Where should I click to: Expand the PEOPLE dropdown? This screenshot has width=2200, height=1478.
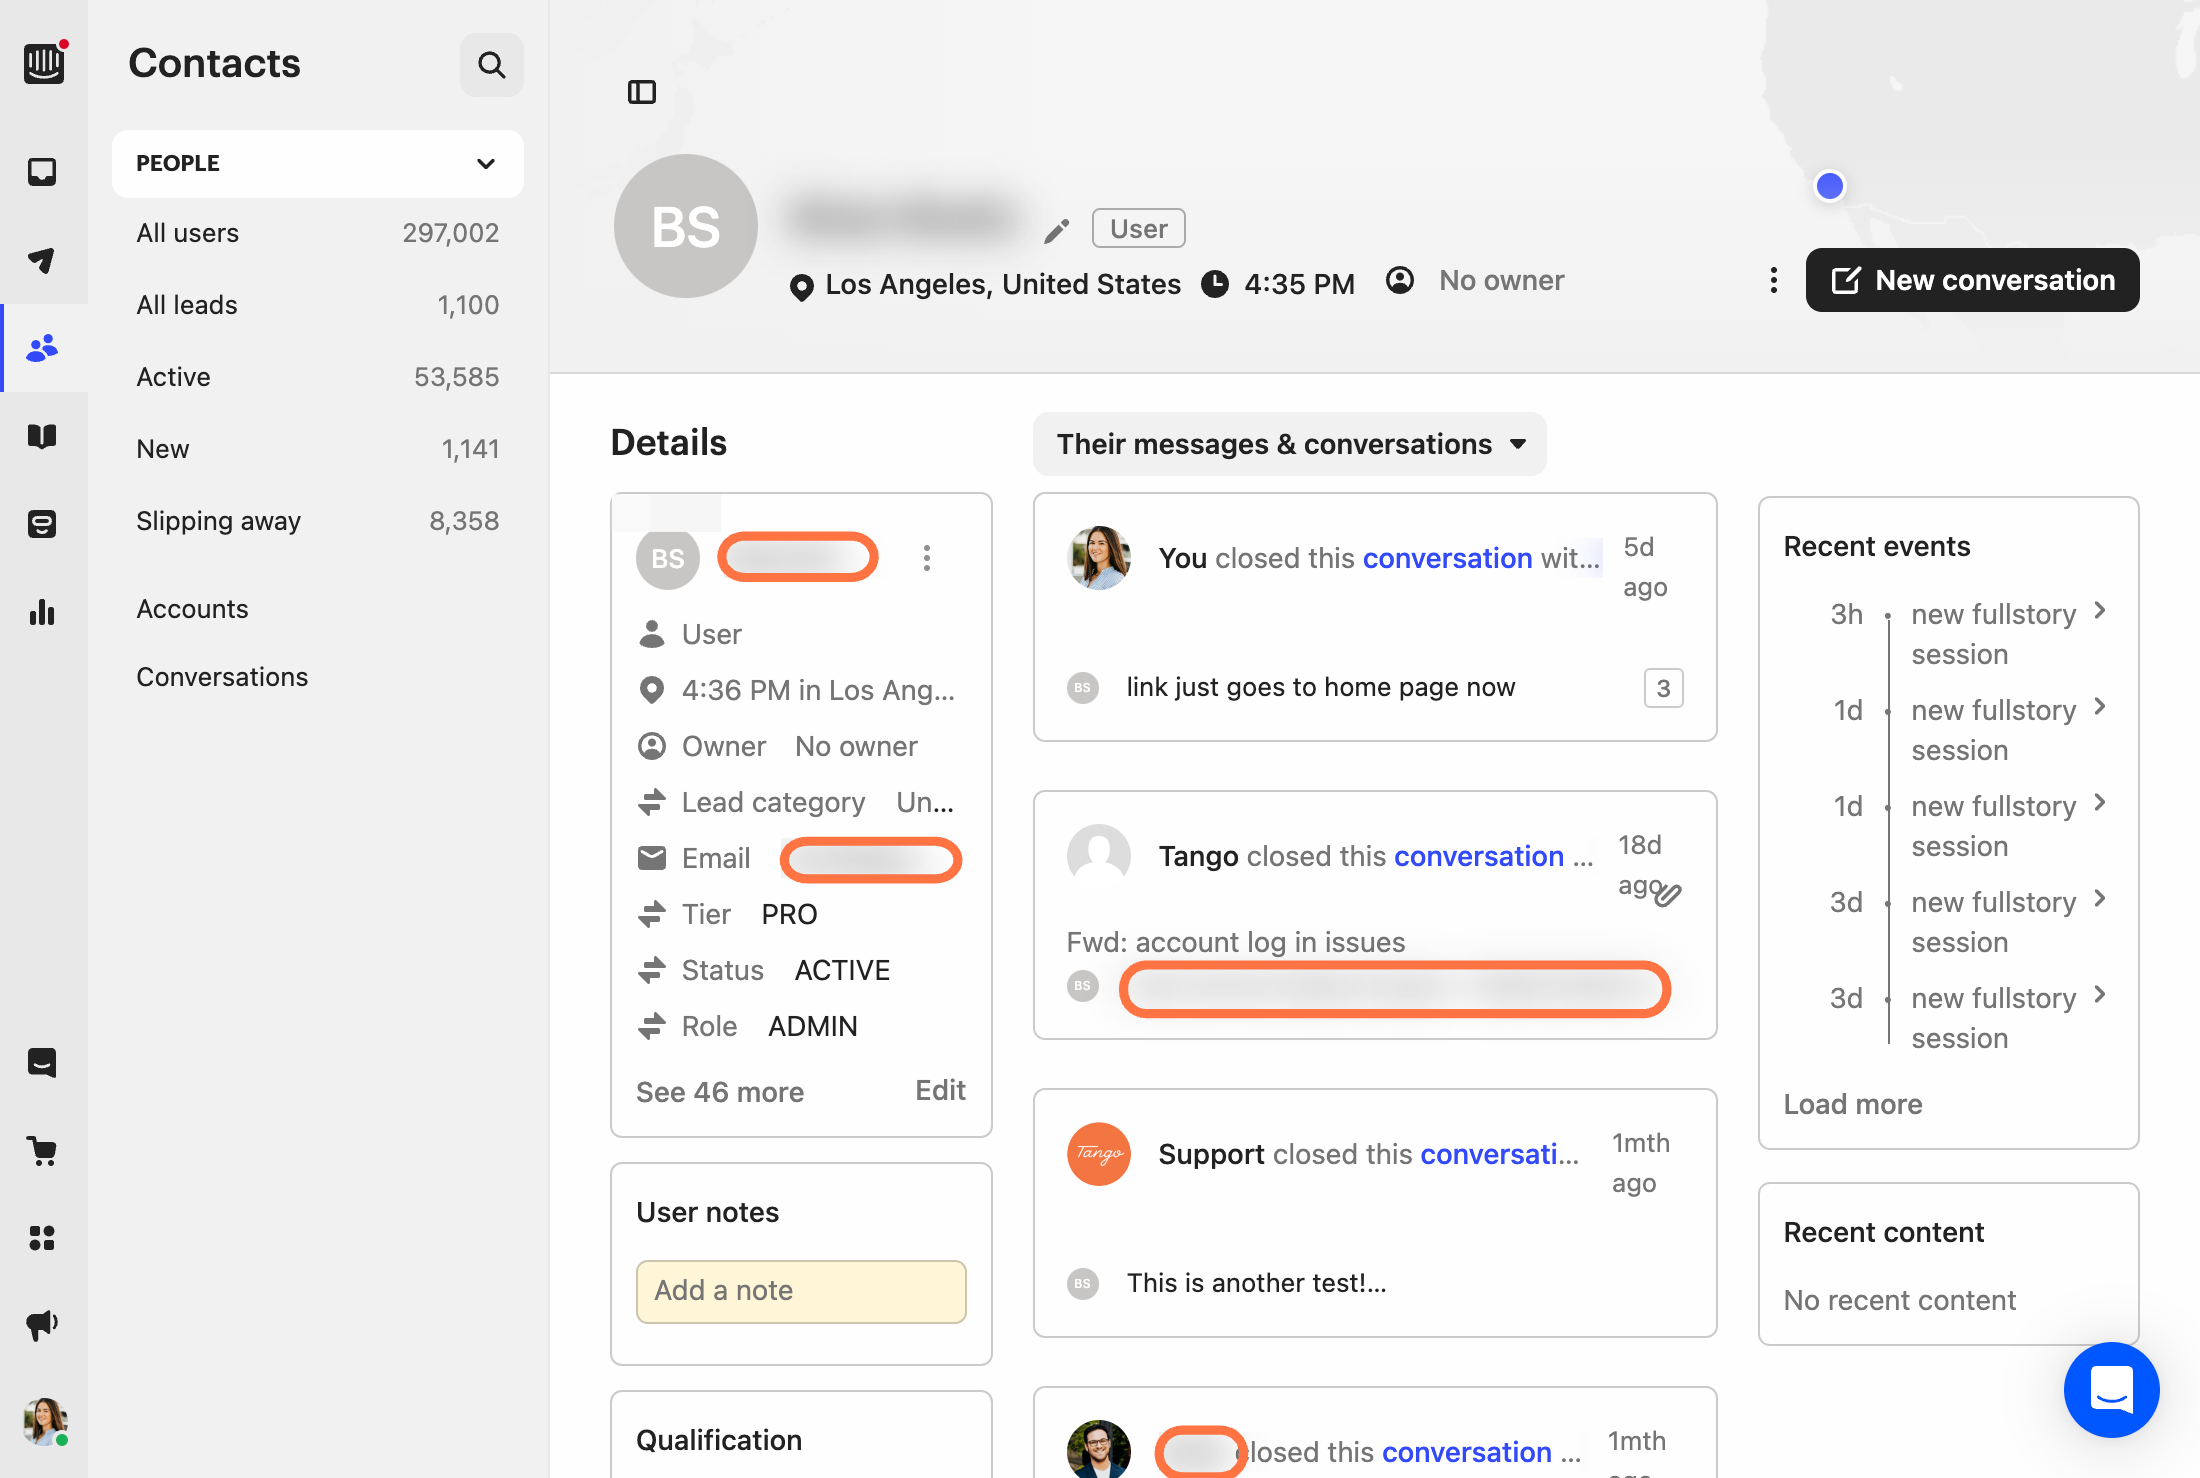pos(318,163)
